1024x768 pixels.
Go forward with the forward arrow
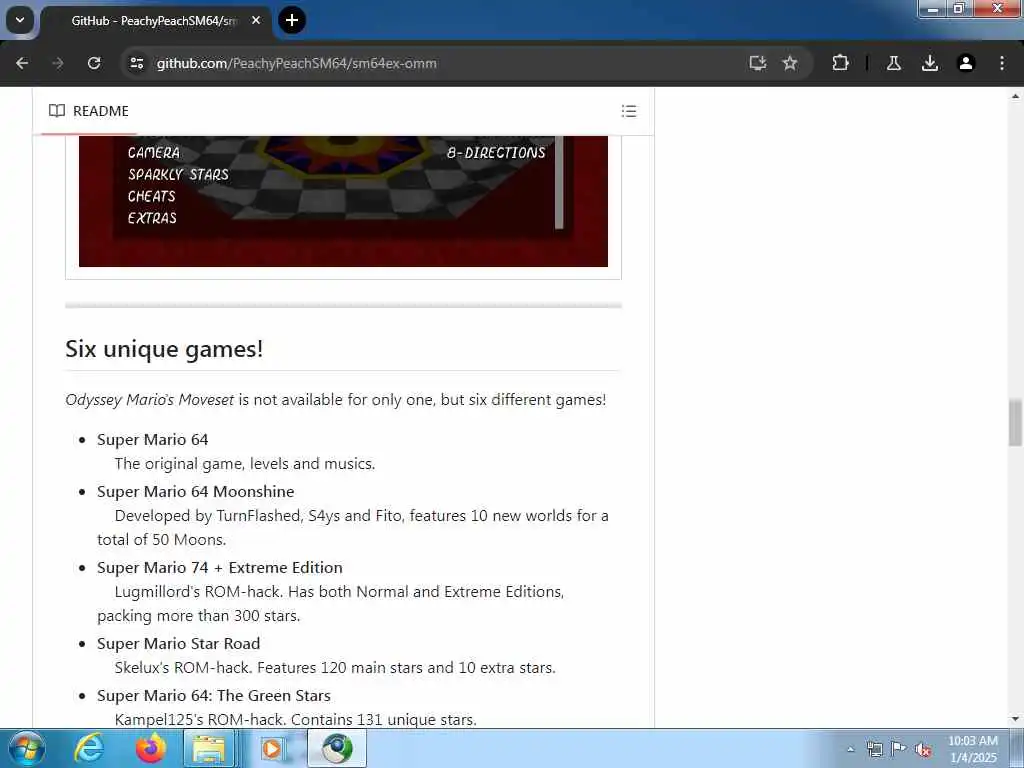(58, 63)
